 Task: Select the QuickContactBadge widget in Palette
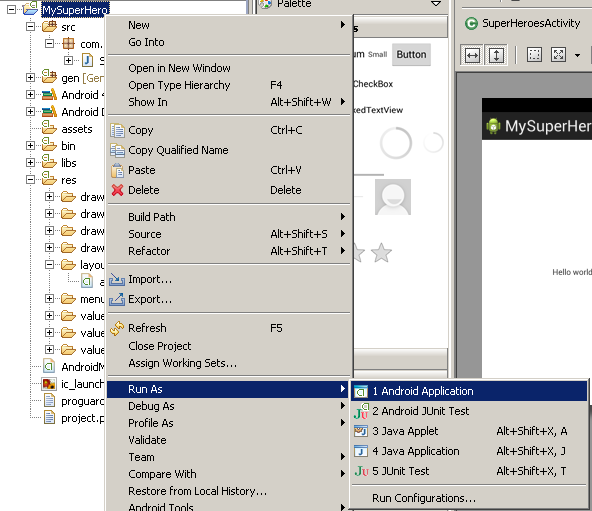click(x=393, y=197)
